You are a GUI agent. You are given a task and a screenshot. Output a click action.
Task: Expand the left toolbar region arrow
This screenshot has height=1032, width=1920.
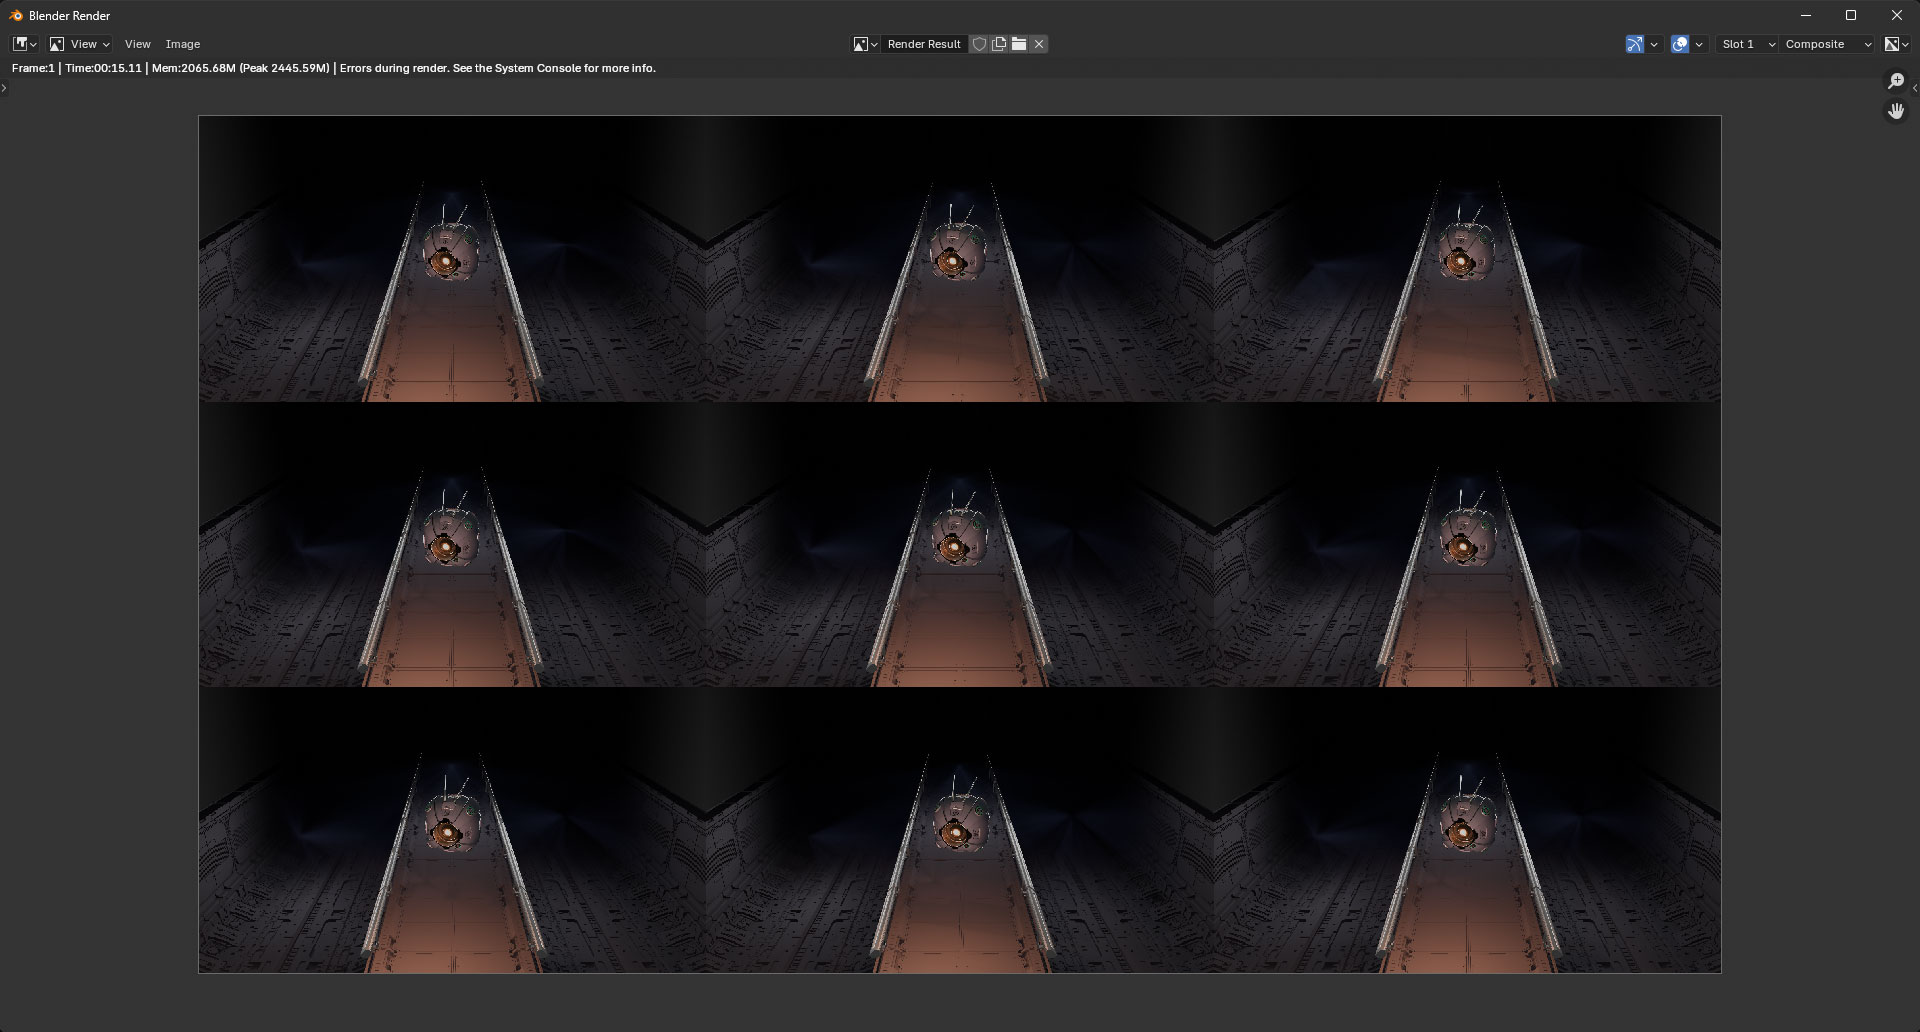click(x=4, y=88)
